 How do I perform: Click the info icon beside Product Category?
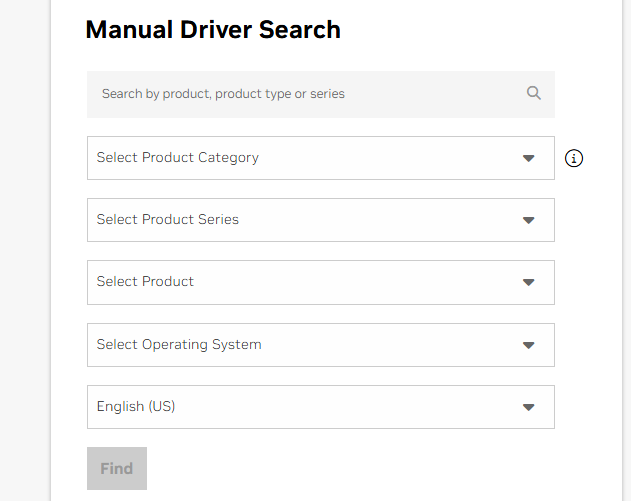point(574,158)
